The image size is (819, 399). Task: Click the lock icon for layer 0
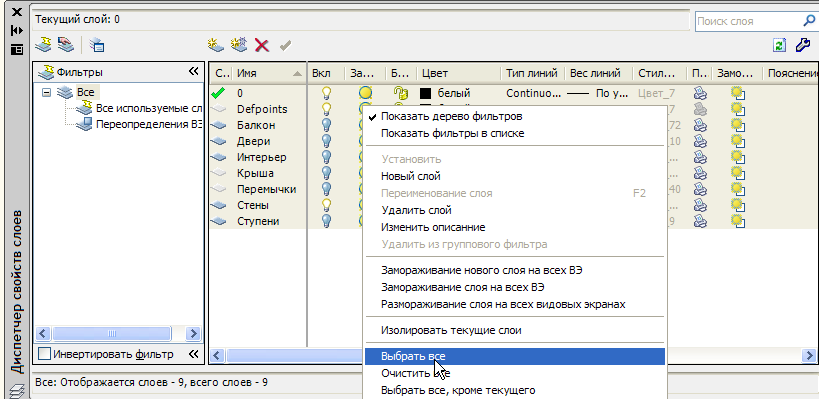click(x=400, y=93)
